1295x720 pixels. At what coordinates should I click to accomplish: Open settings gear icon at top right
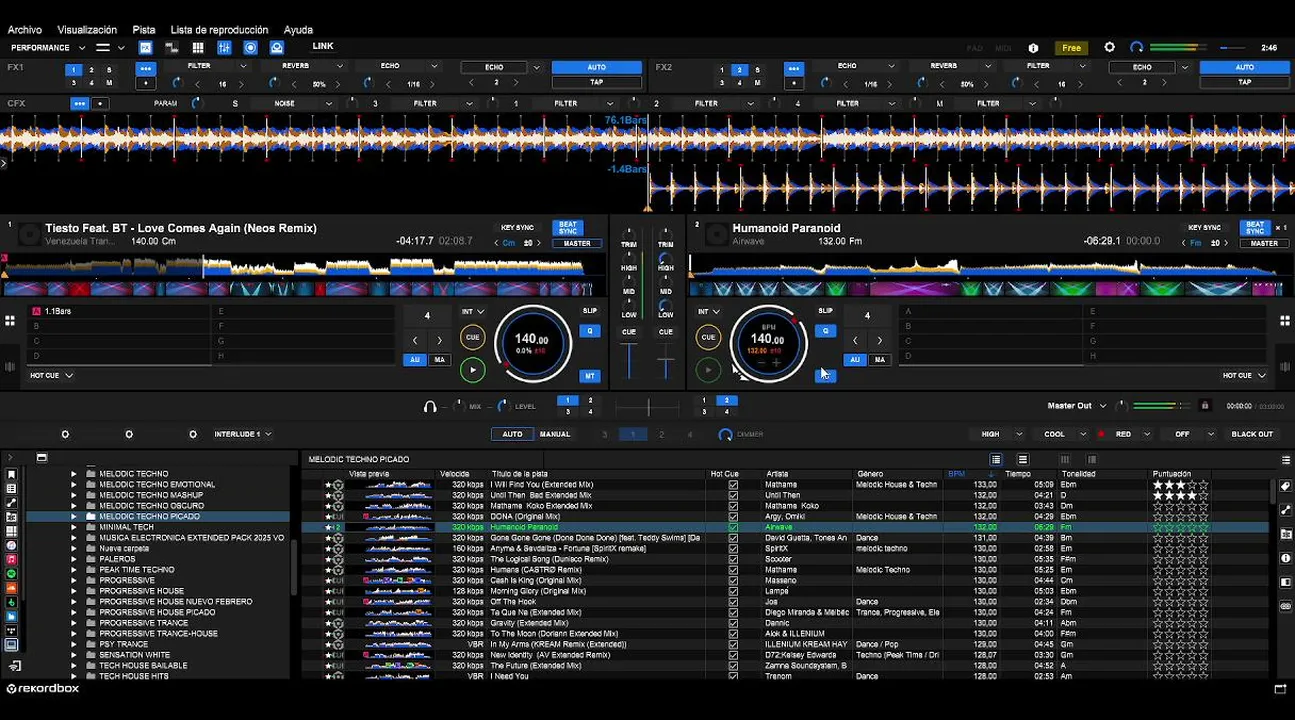(1109, 47)
